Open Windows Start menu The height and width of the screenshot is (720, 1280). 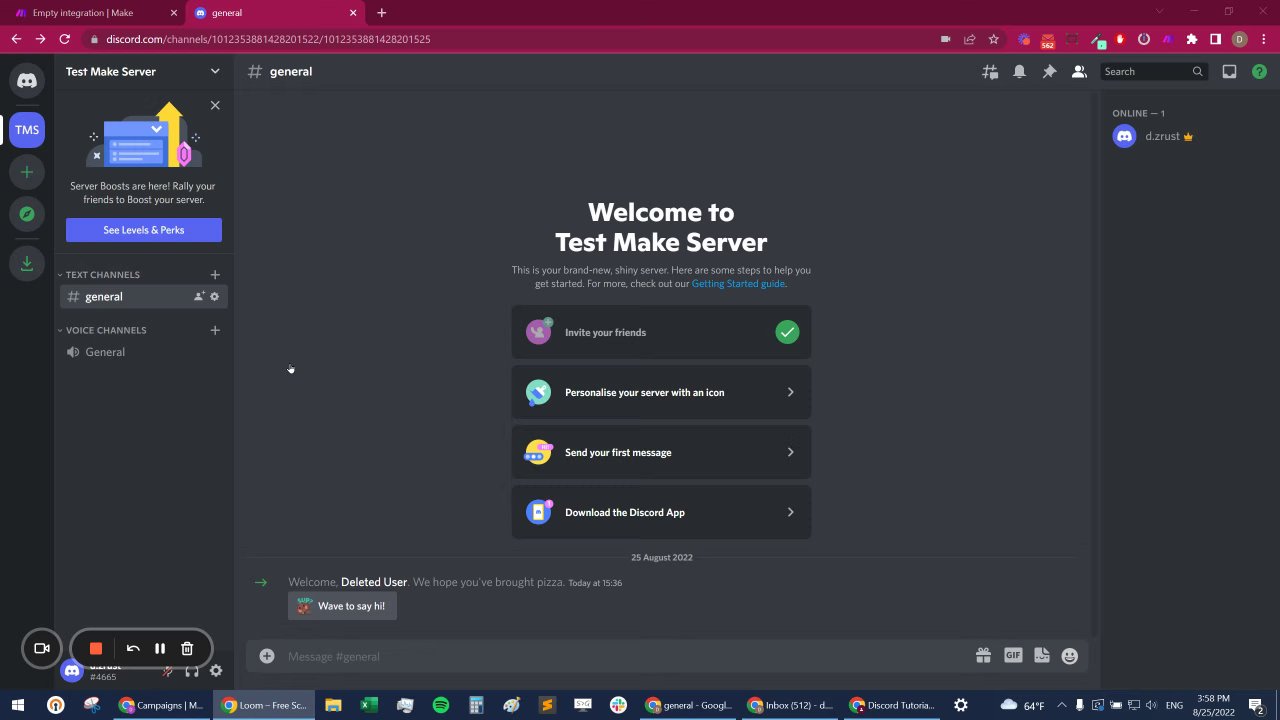tap(18, 705)
